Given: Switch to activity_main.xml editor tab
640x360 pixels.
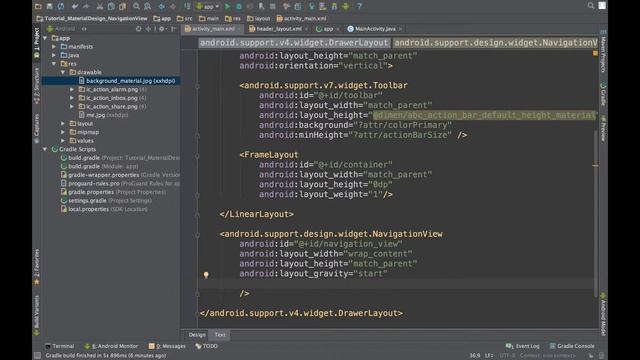Looking at the screenshot, I should point(212,29).
